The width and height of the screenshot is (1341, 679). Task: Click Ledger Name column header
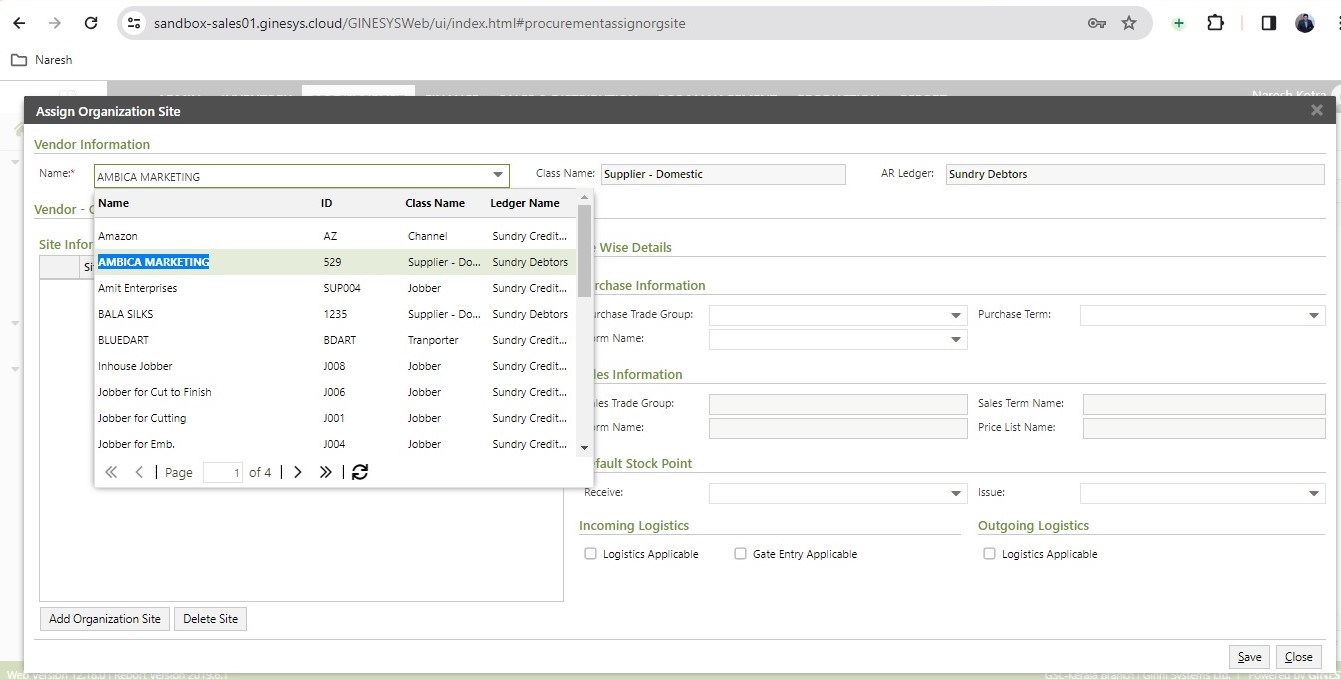point(525,203)
